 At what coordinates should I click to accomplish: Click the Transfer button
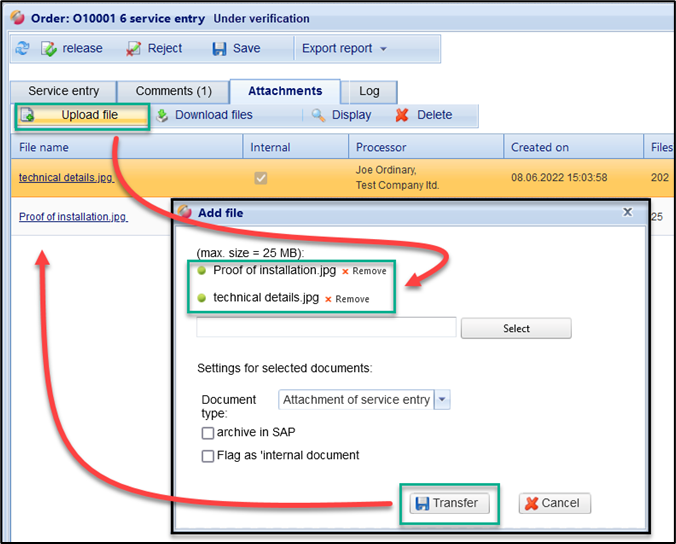447,503
